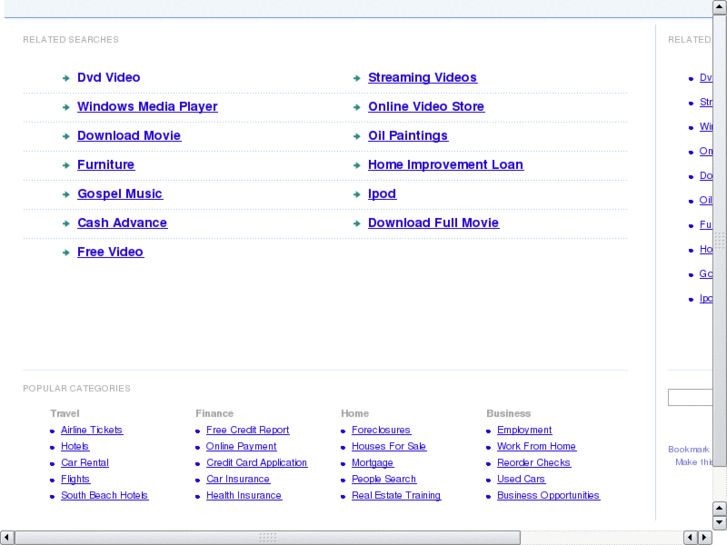Click the vertical scrollbar thumb
This screenshot has height=545, width=727.
719,240
